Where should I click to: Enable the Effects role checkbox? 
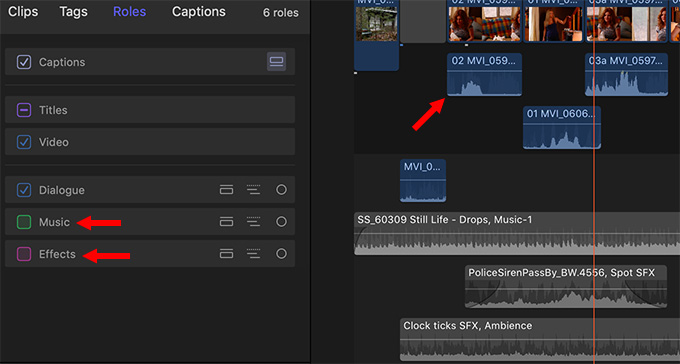[x=24, y=254]
